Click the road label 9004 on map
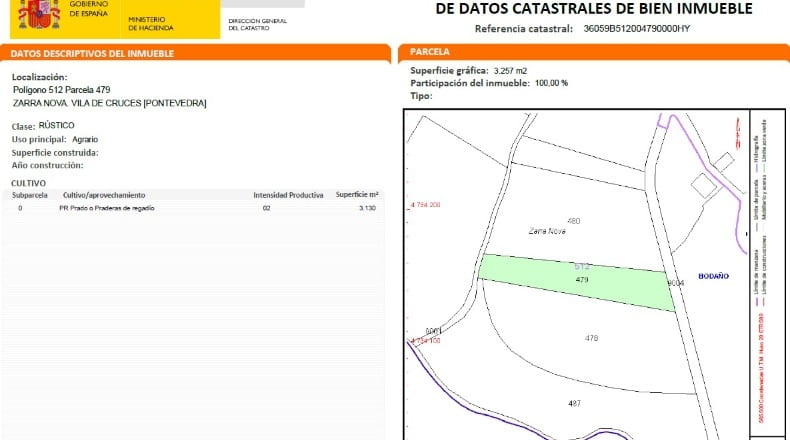This screenshot has height=440, width=790. coord(676,283)
